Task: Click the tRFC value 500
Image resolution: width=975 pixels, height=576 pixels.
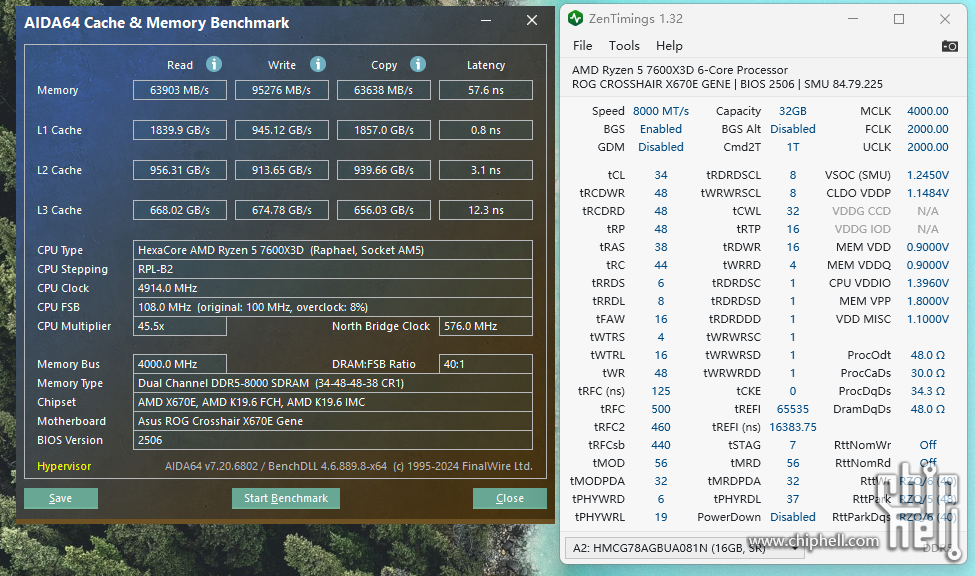Action: tap(661, 409)
